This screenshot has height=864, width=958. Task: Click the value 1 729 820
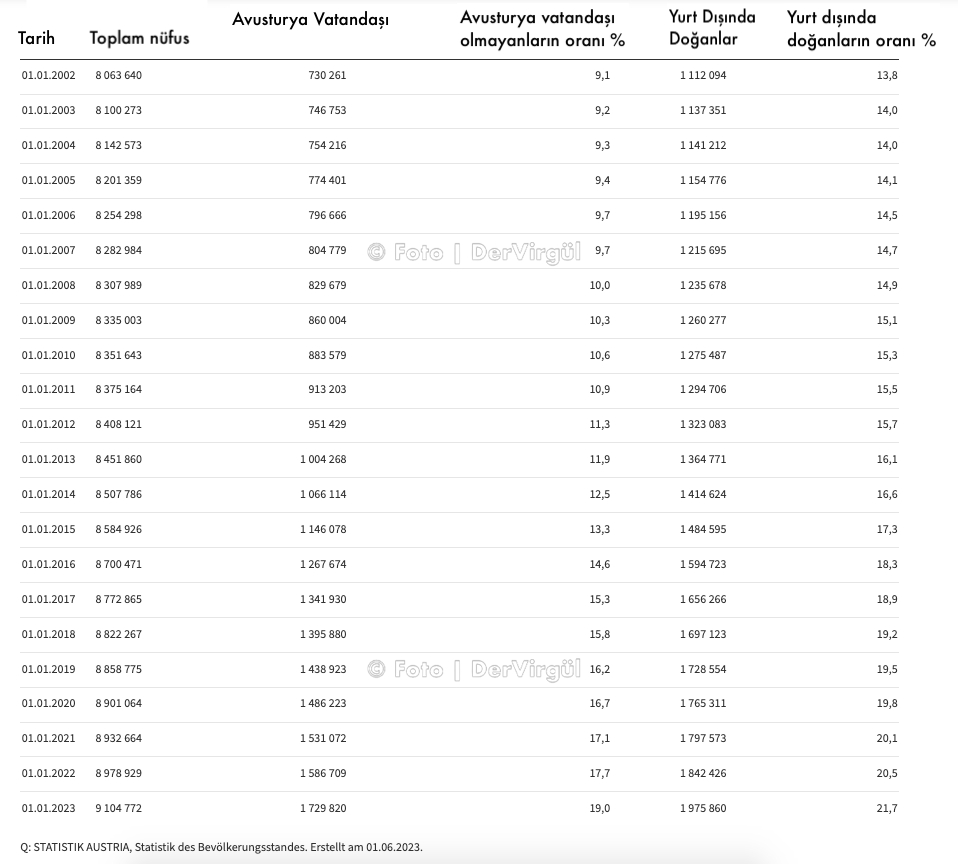(323, 808)
